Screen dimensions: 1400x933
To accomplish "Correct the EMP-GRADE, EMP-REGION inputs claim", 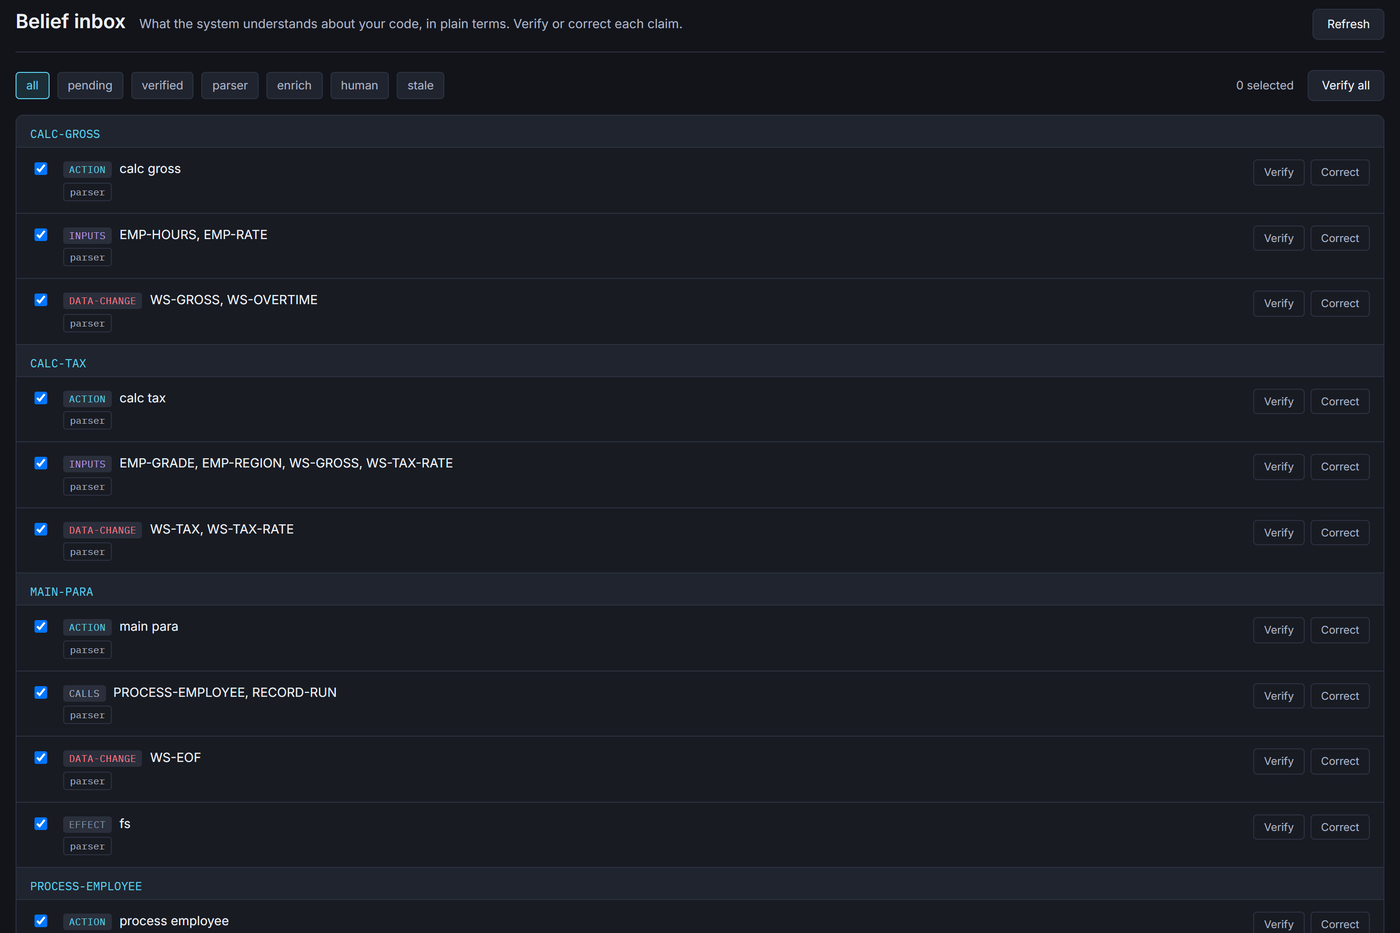I will pyautogui.click(x=1339, y=466).
